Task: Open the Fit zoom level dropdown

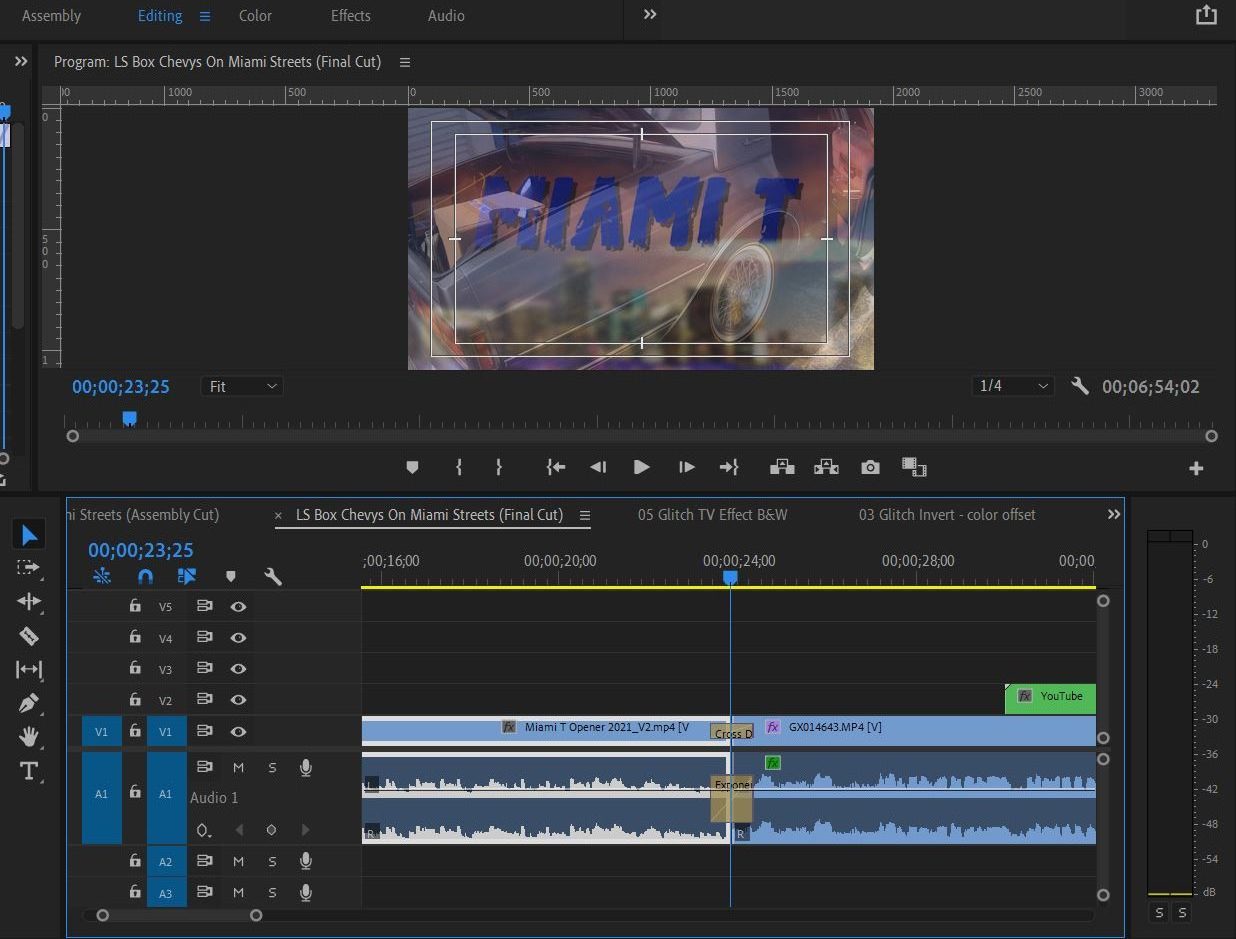Action: [x=242, y=386]
